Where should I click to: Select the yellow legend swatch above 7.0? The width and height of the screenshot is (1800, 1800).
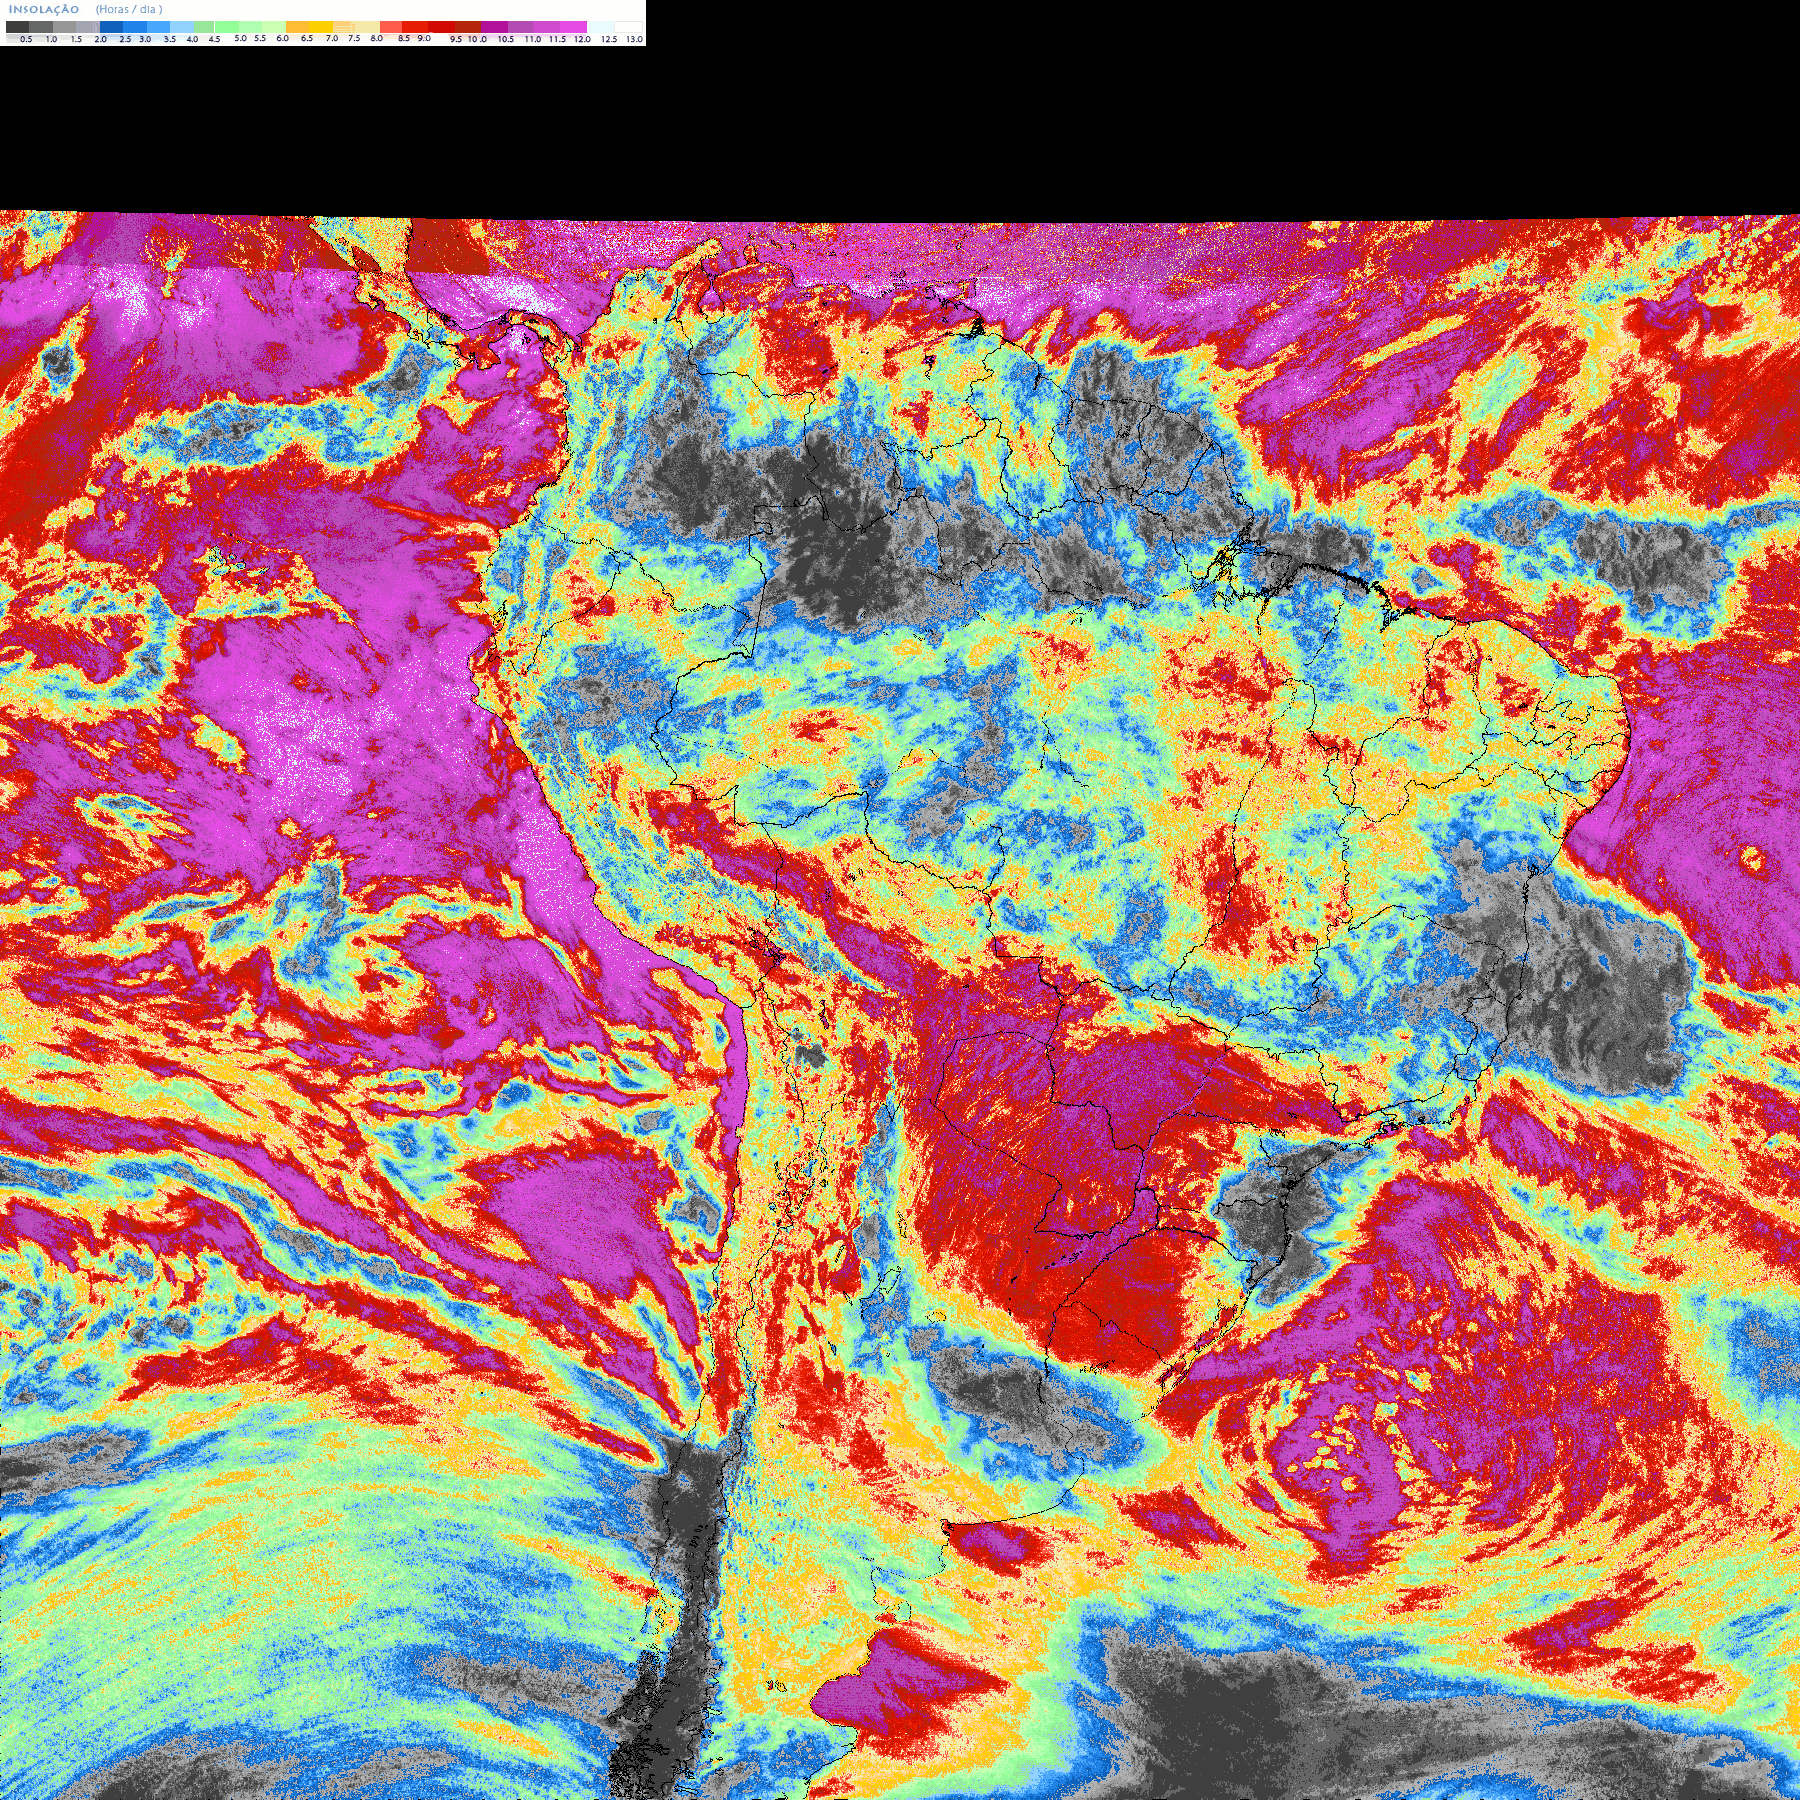tap(321, 27)
